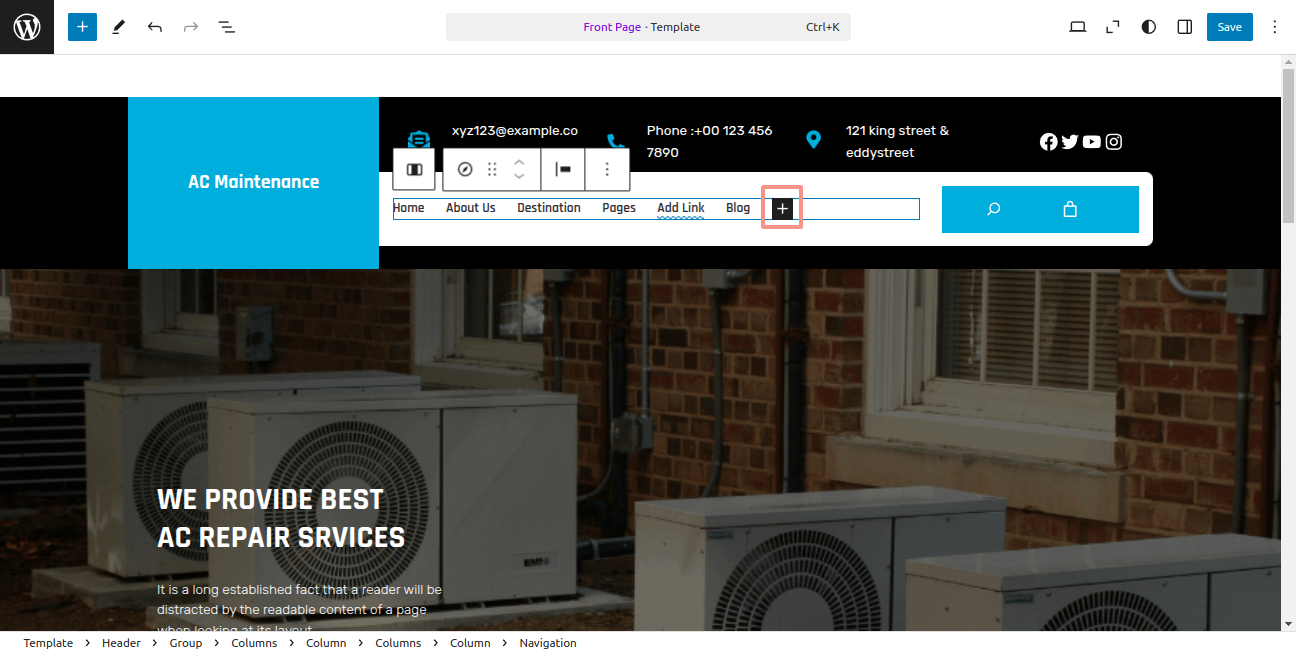Image resolution: width=1296 pixels, height=653 pixels.
Task: Toggle the Styles half-circle panel
Action: 1149,27
